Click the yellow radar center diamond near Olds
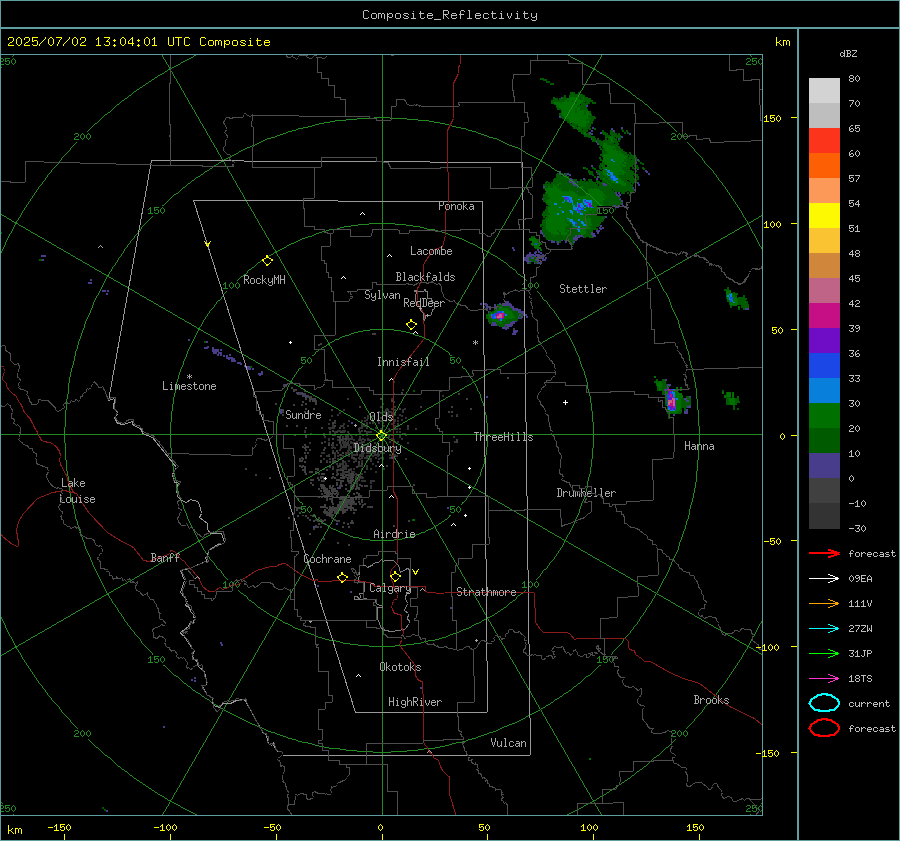 (381, 436)
